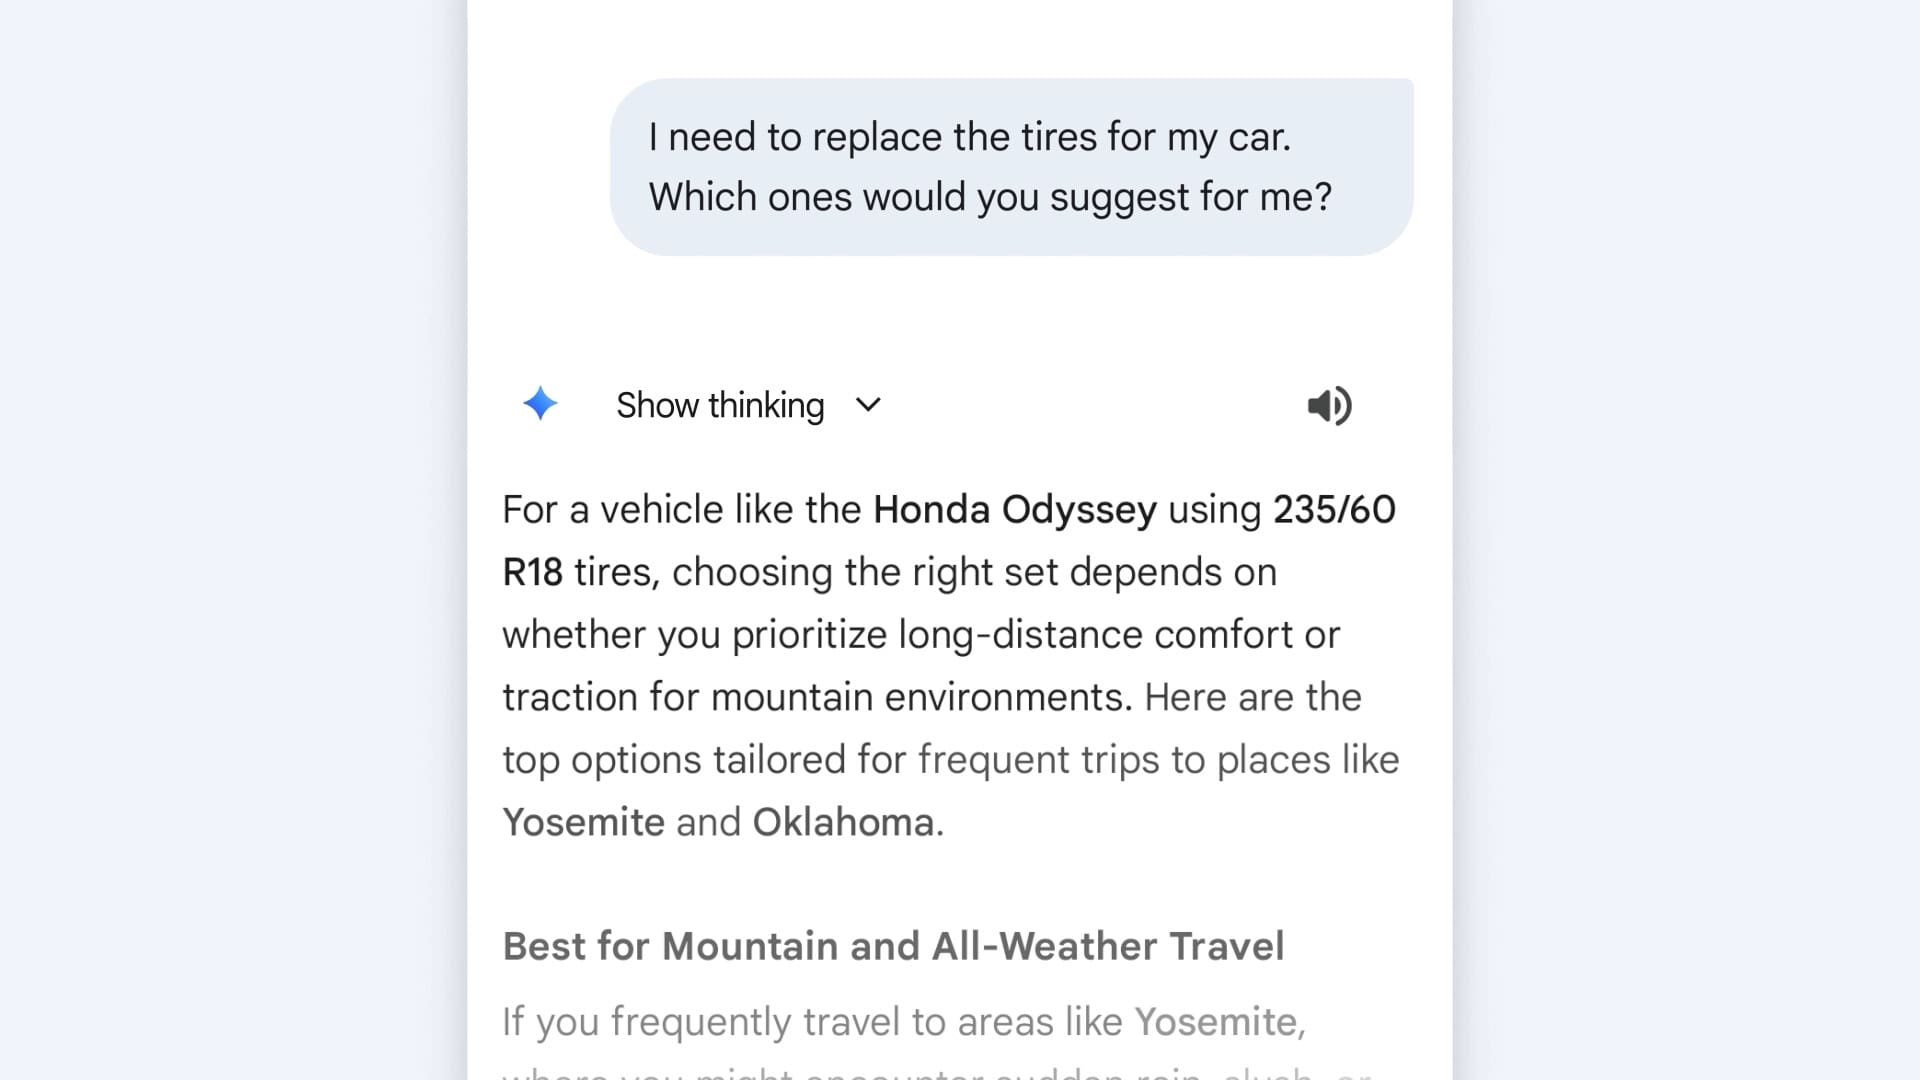Viewport: 1920px width, 1080px height.
Task: Click the bold "Oklahoma" text
Action: click(843, 822)
